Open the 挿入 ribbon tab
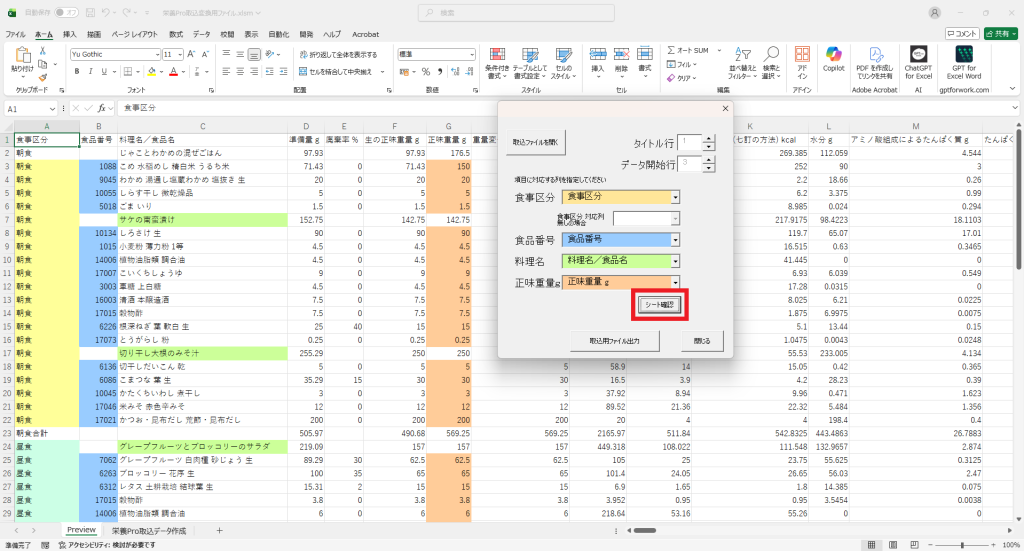Screen dimensions: 1024x551 70,34
